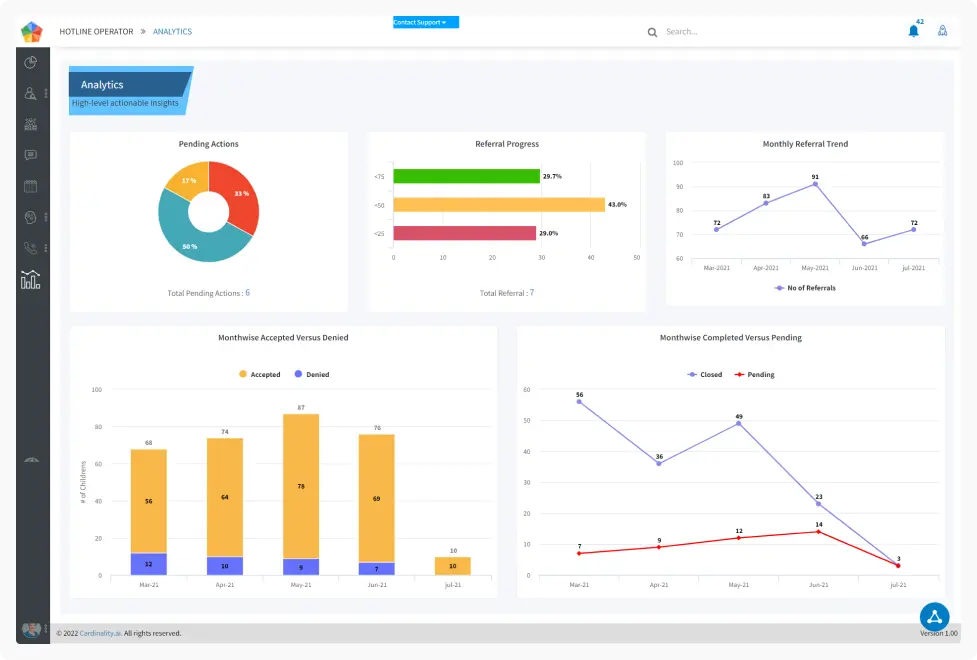Click the person search sidebar icon
The height and width of the screenshot is (660, 977).
pyautogui.click(x=31, y=94)
